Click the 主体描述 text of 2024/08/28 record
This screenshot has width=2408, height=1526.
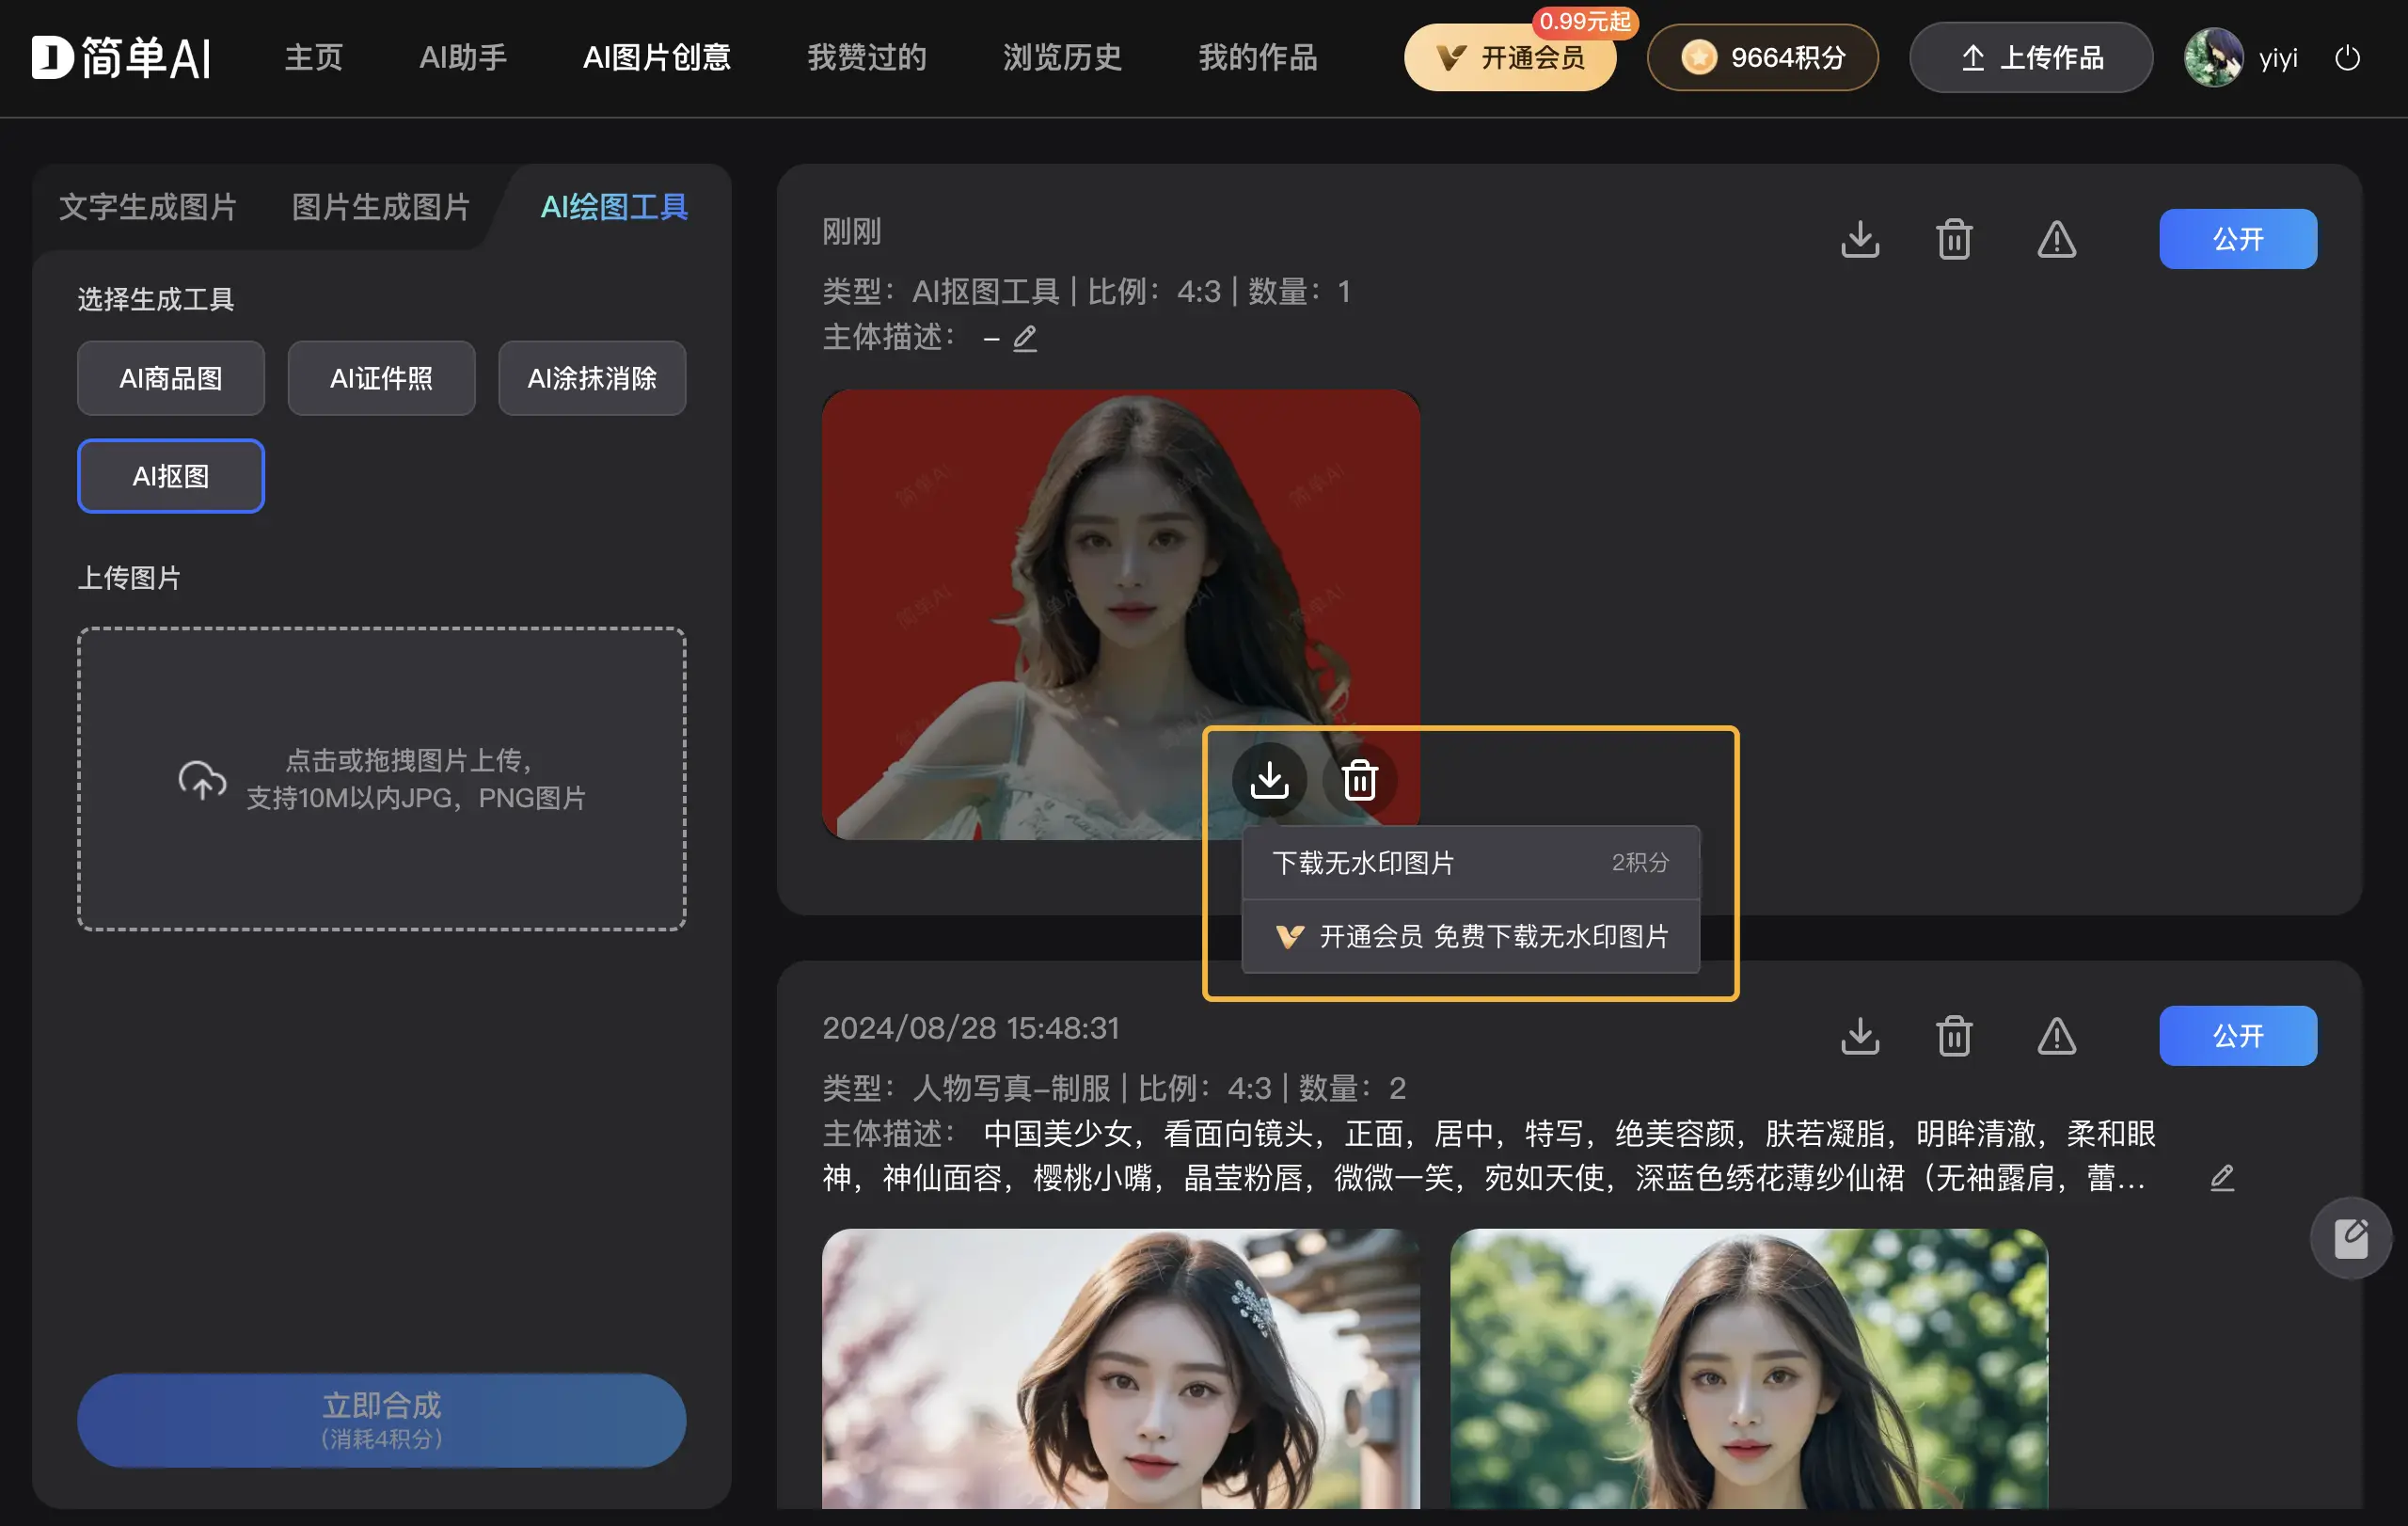coord(1488,1155)
